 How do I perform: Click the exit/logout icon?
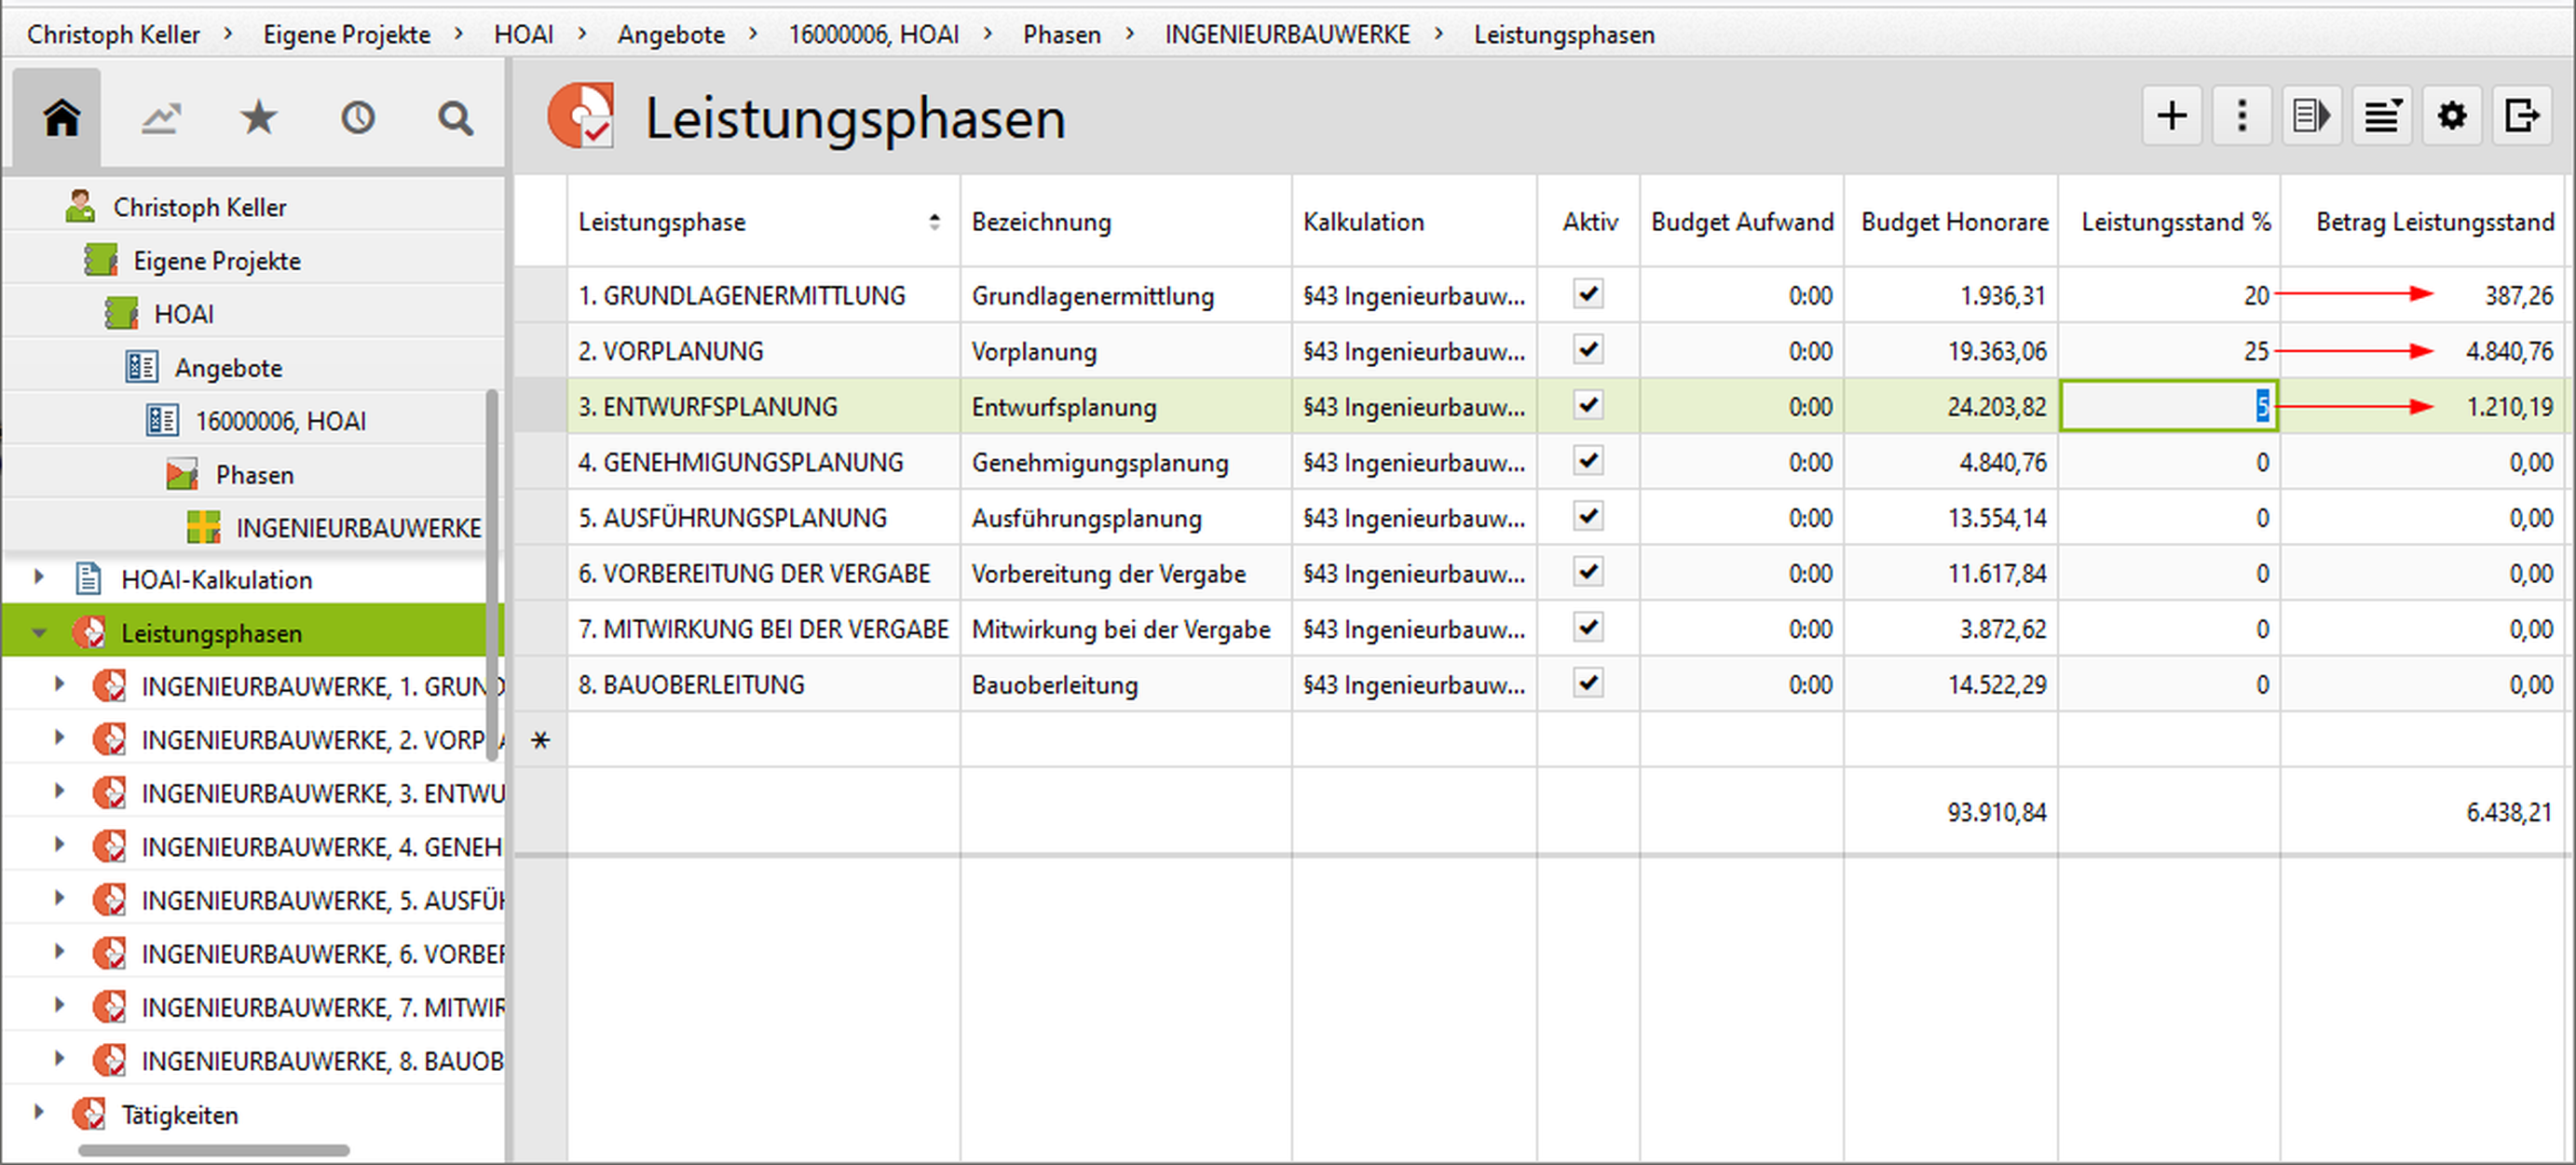coord(2521,116)
